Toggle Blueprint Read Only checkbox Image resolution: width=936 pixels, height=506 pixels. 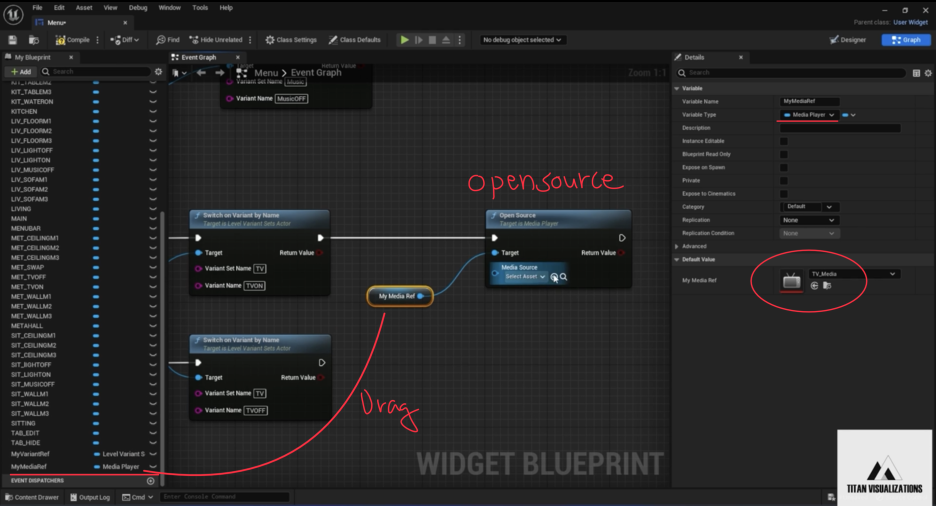784,155
